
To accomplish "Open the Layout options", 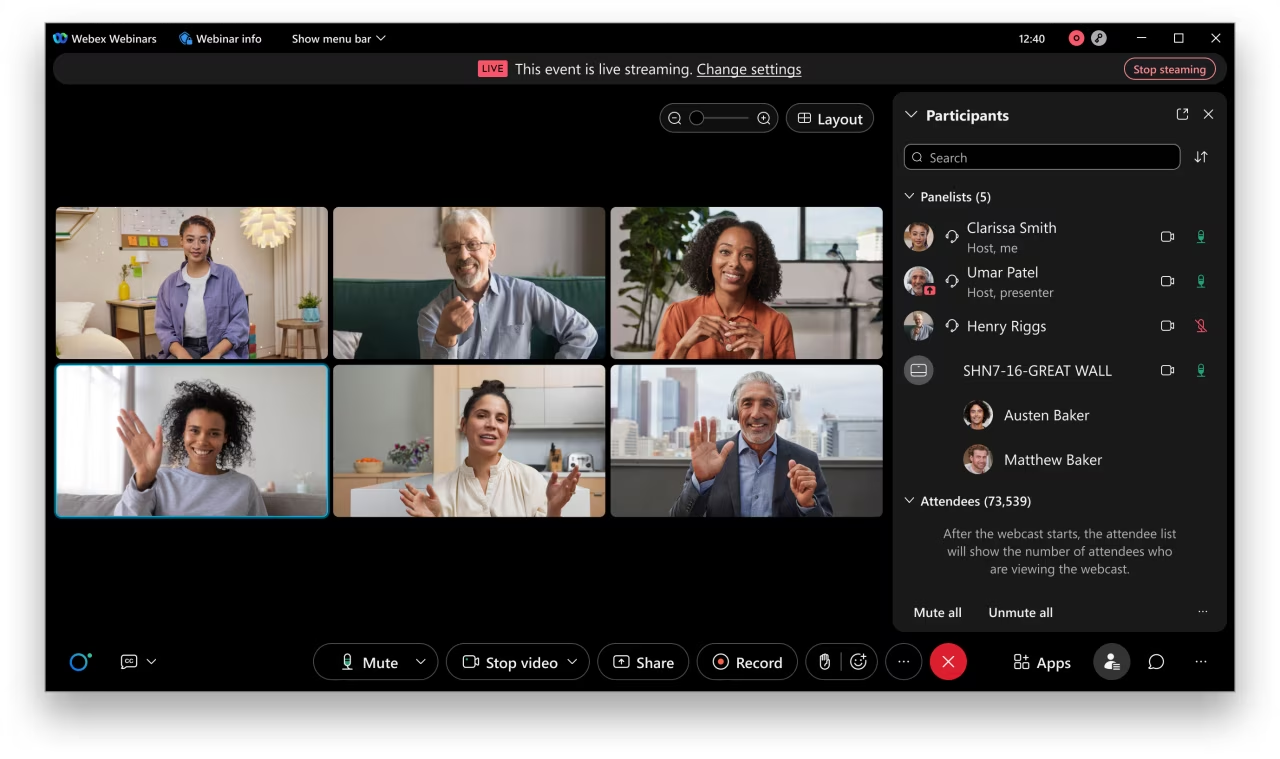I will pos(830,118).
